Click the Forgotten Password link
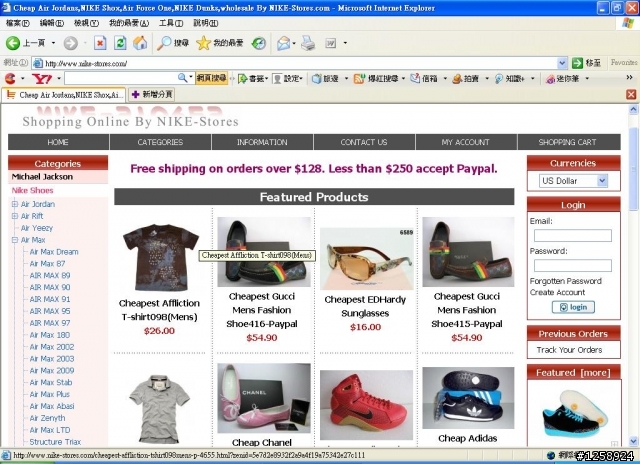 click(565, 281)
